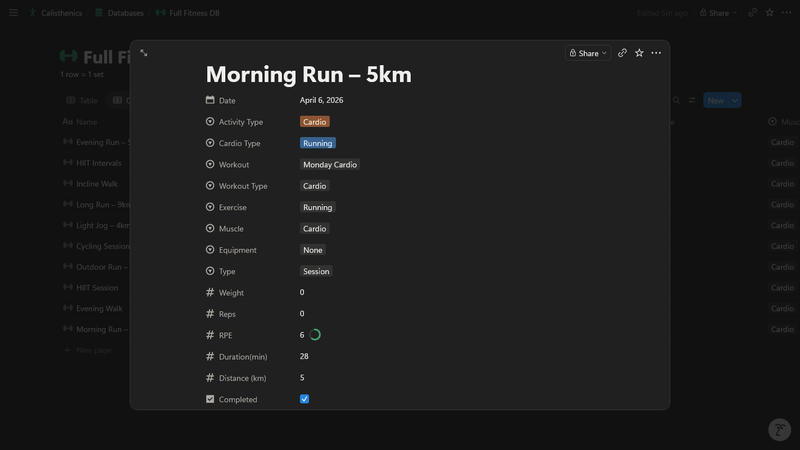Click the RPE progress ring
This screenshot has width=800, height=450.
315,335
